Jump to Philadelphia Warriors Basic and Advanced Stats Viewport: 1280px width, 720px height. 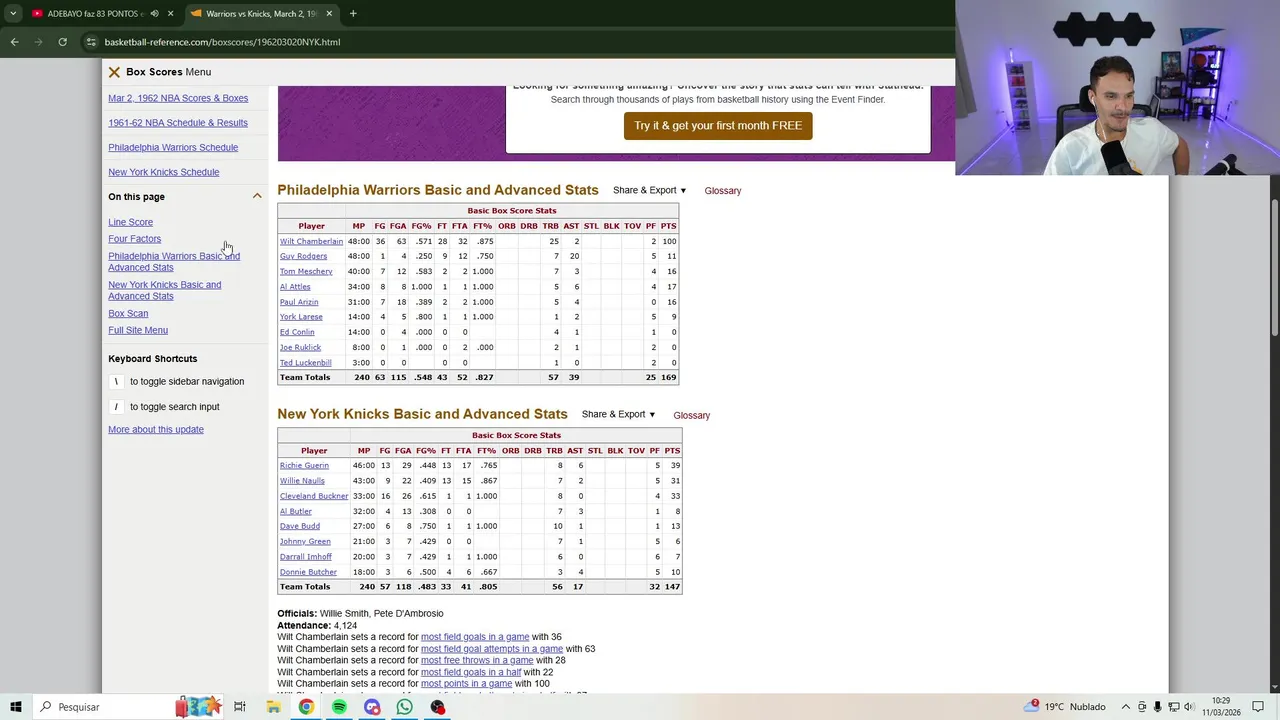click(x=174, y=261)
